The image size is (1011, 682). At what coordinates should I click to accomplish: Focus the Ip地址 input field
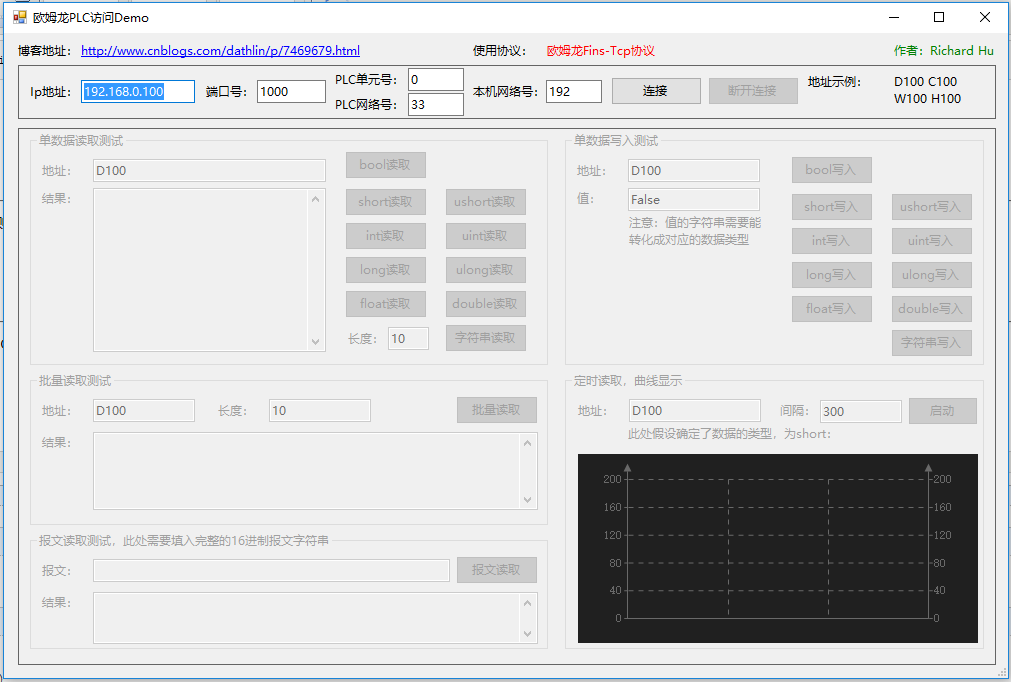pos(138,92)
